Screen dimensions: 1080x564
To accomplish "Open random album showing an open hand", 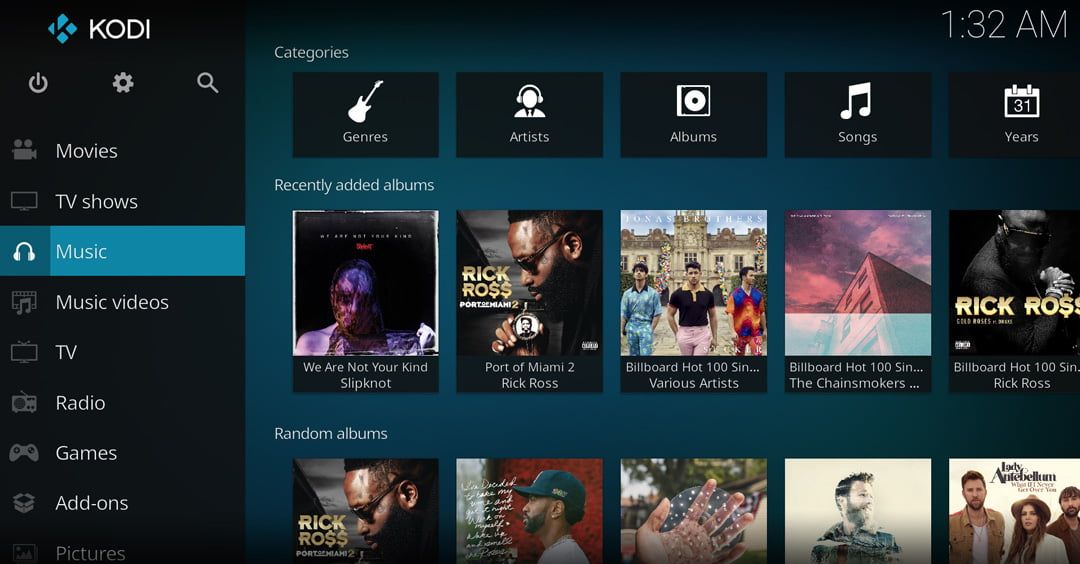I will 694,511.
